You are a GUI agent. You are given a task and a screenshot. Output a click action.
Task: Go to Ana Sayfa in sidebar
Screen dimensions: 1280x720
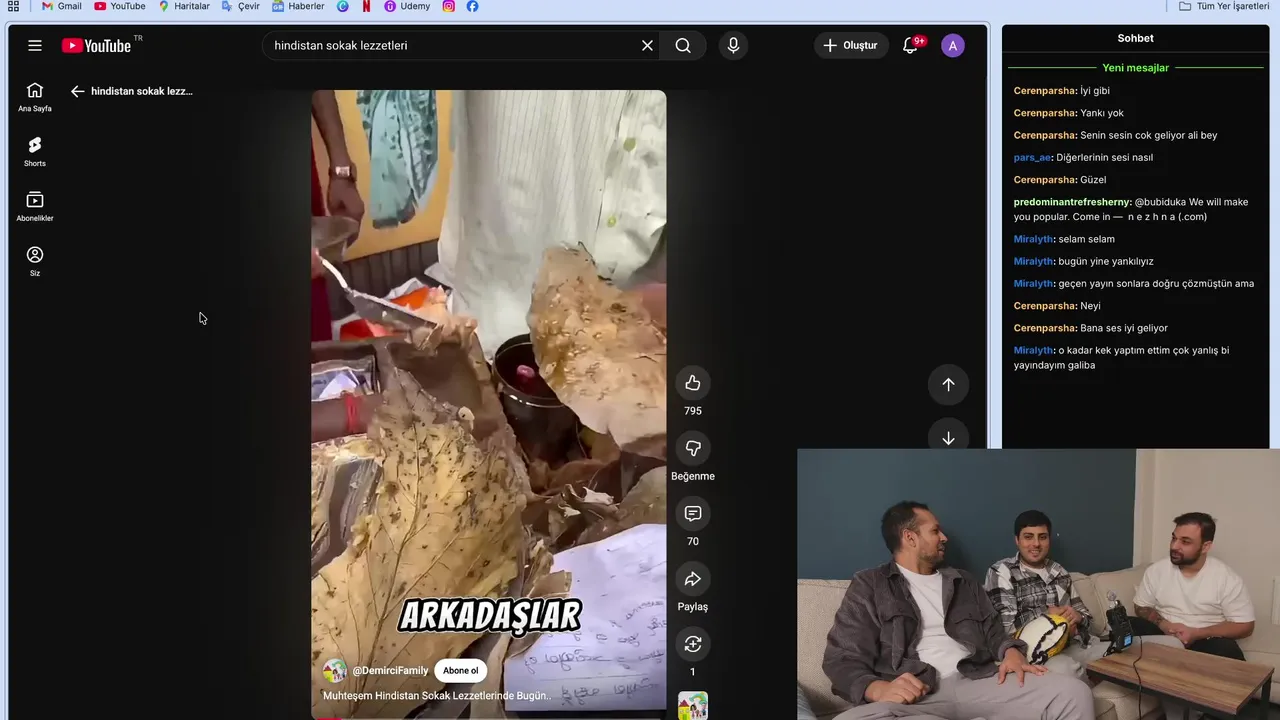tap(35, 97)
